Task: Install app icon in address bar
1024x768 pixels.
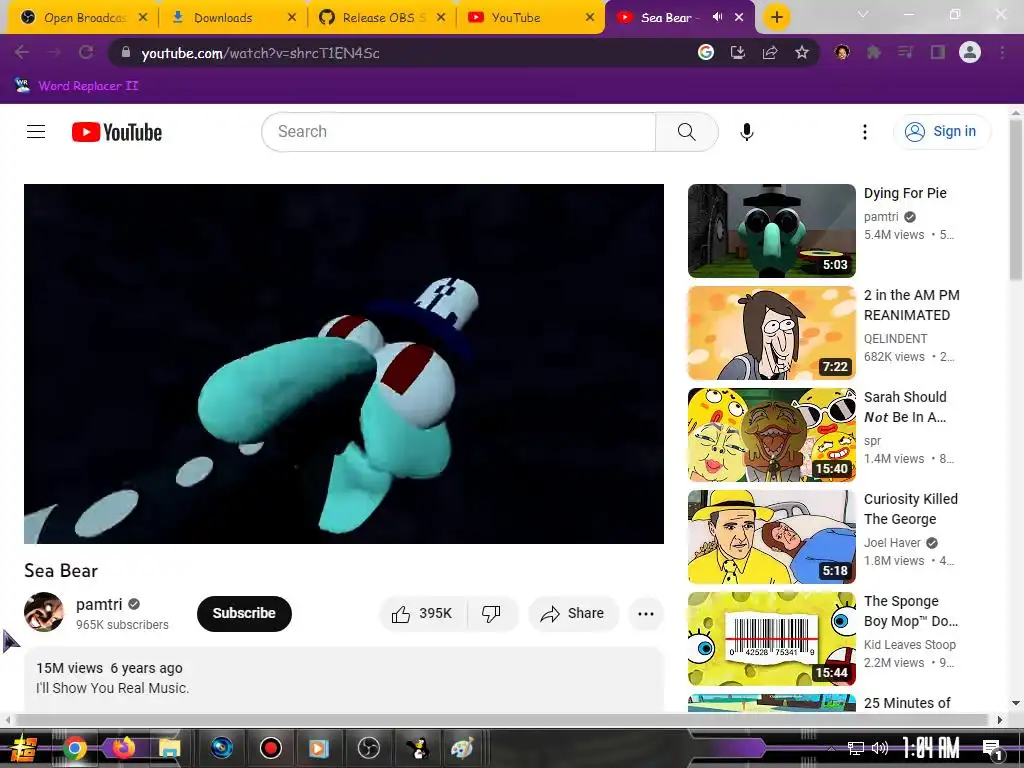Action: pos(738,52)
